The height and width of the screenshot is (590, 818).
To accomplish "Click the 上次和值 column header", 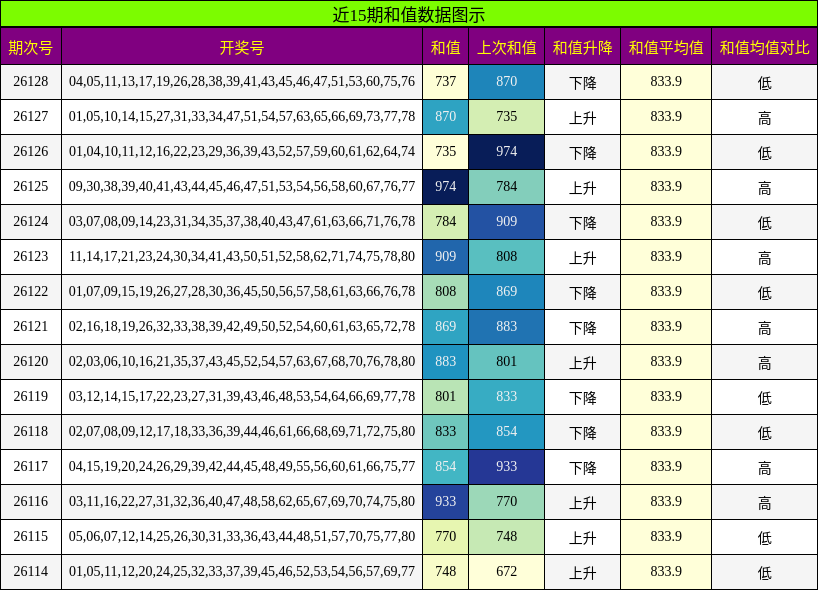I will tap(507, 47).
